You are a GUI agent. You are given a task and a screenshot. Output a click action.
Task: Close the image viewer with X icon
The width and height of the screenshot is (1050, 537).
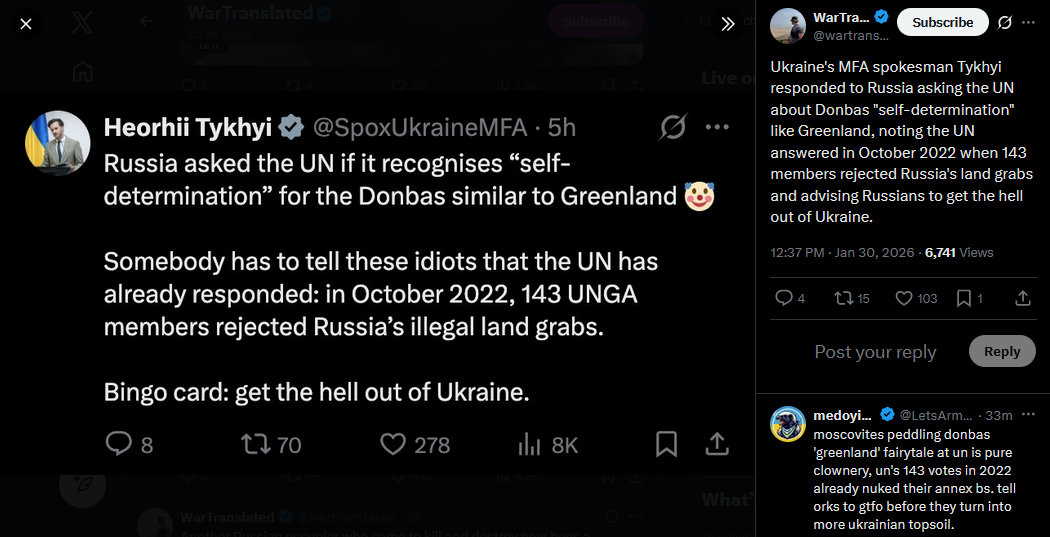pyautogui.click(x=25, y=24)
